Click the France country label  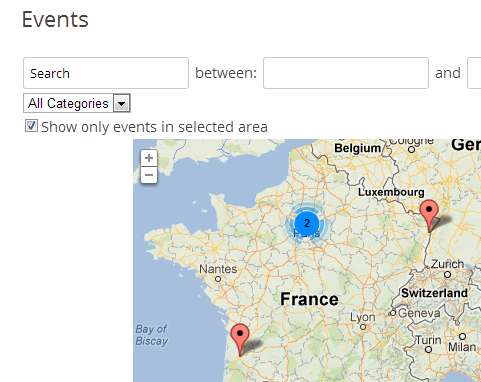coord(309,299)
